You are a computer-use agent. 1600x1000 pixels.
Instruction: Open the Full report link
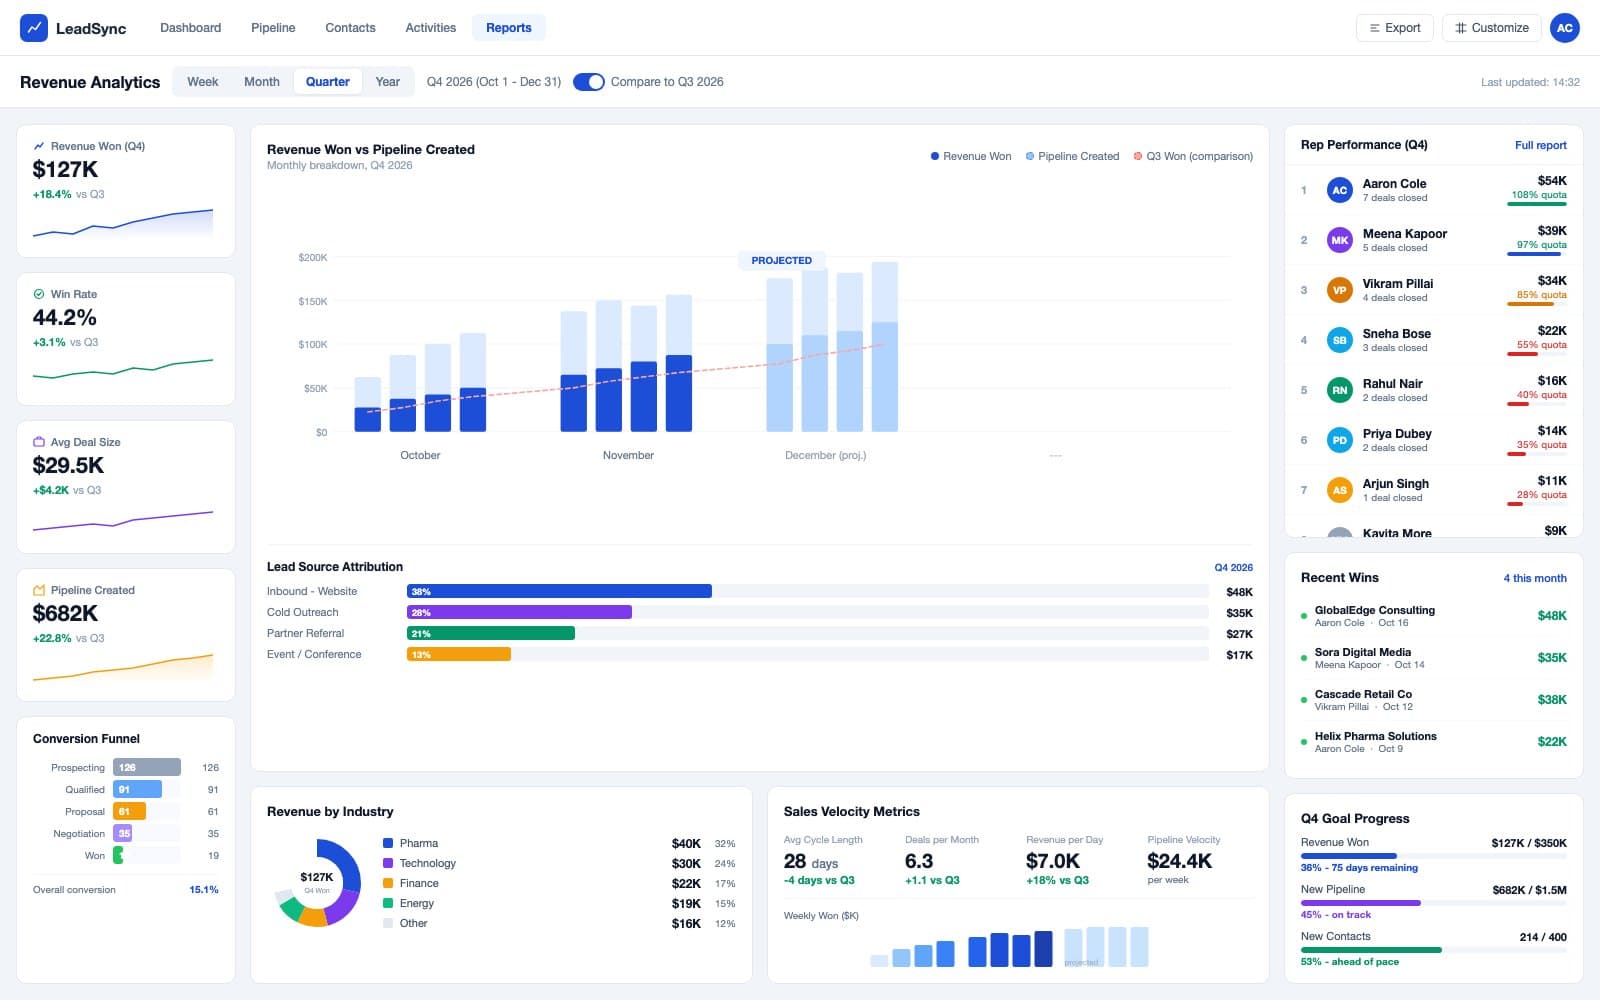pos(1541,145)
